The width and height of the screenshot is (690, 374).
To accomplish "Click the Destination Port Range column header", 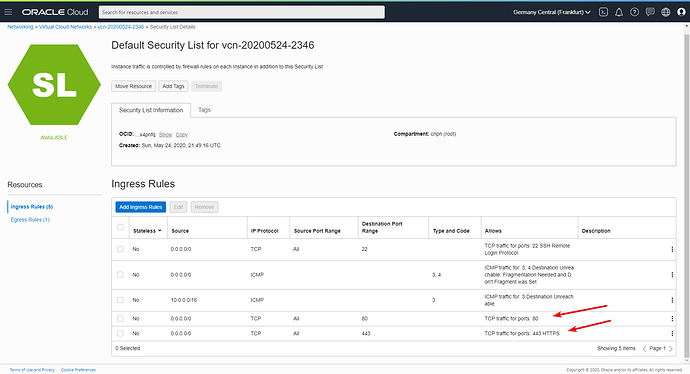I will [382, 227].
